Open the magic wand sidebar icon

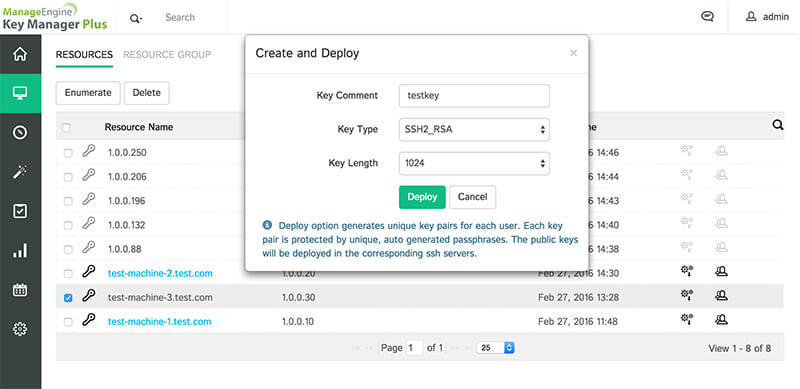[20, 172]
